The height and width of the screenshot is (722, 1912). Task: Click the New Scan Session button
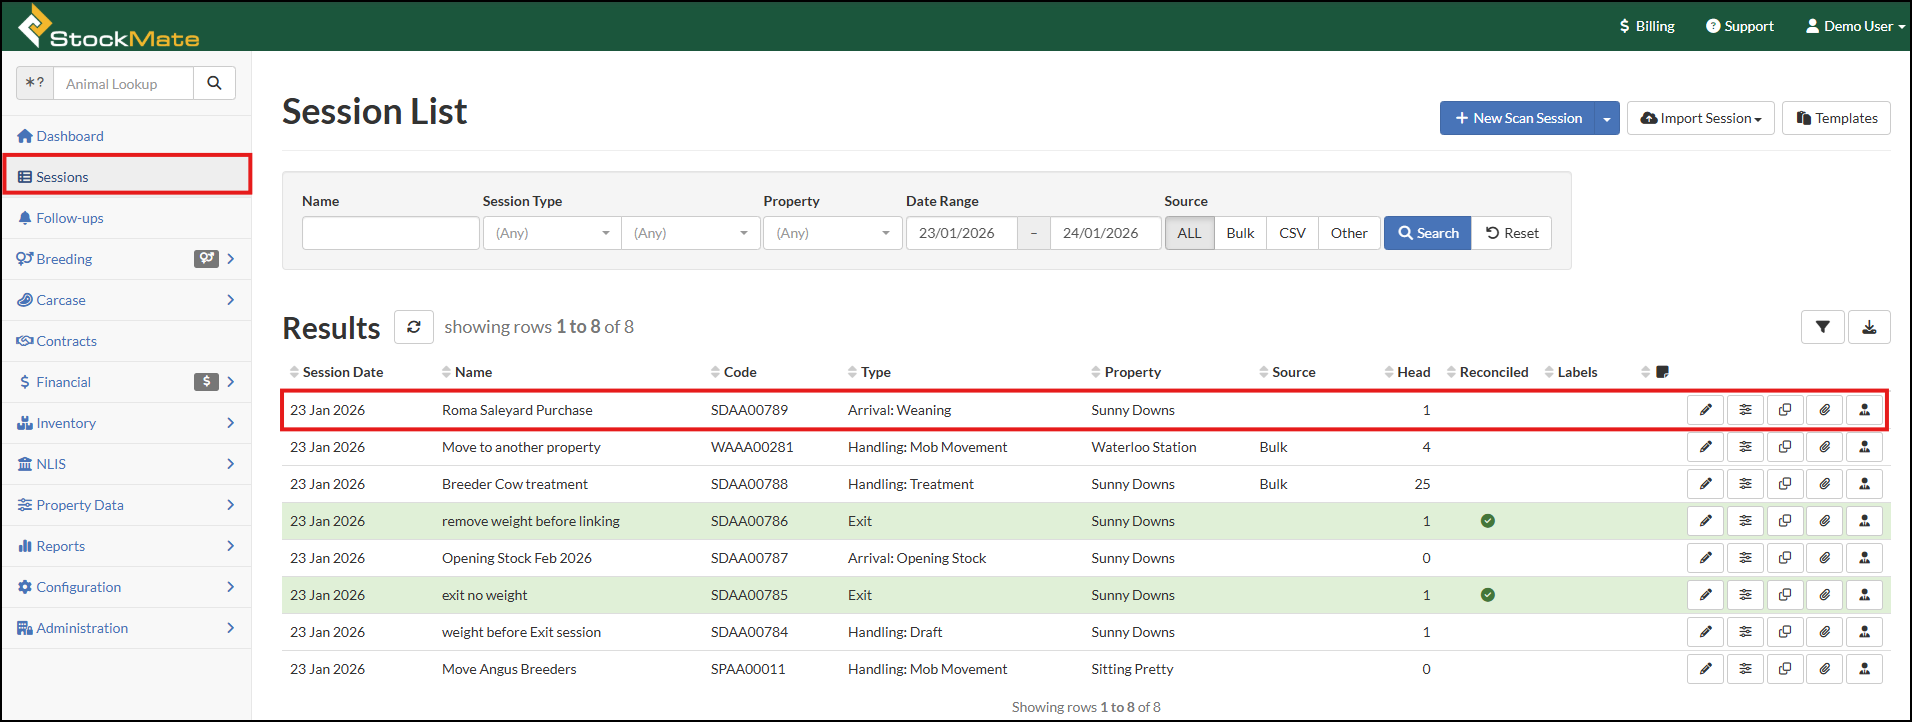click(1518, 118)
